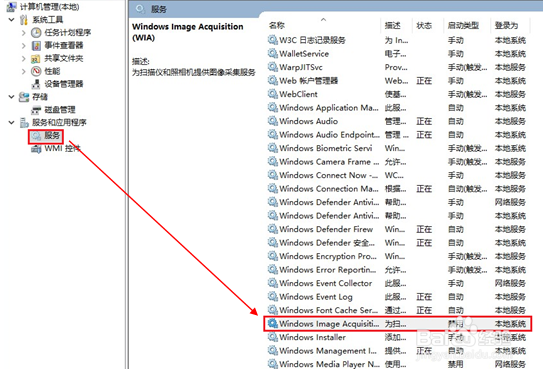The width and height of the screenshot is (543, 374).
Task: Expand the 性能 node
Action: click(24, 71)
